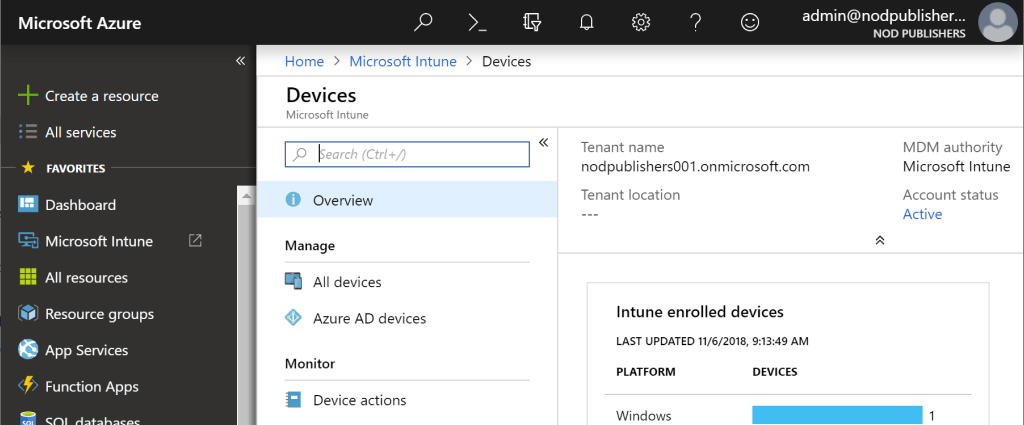Viewport: 1024px width, 425px height.
Task: Click the All resources grid icon
Action: pos(28,277)
